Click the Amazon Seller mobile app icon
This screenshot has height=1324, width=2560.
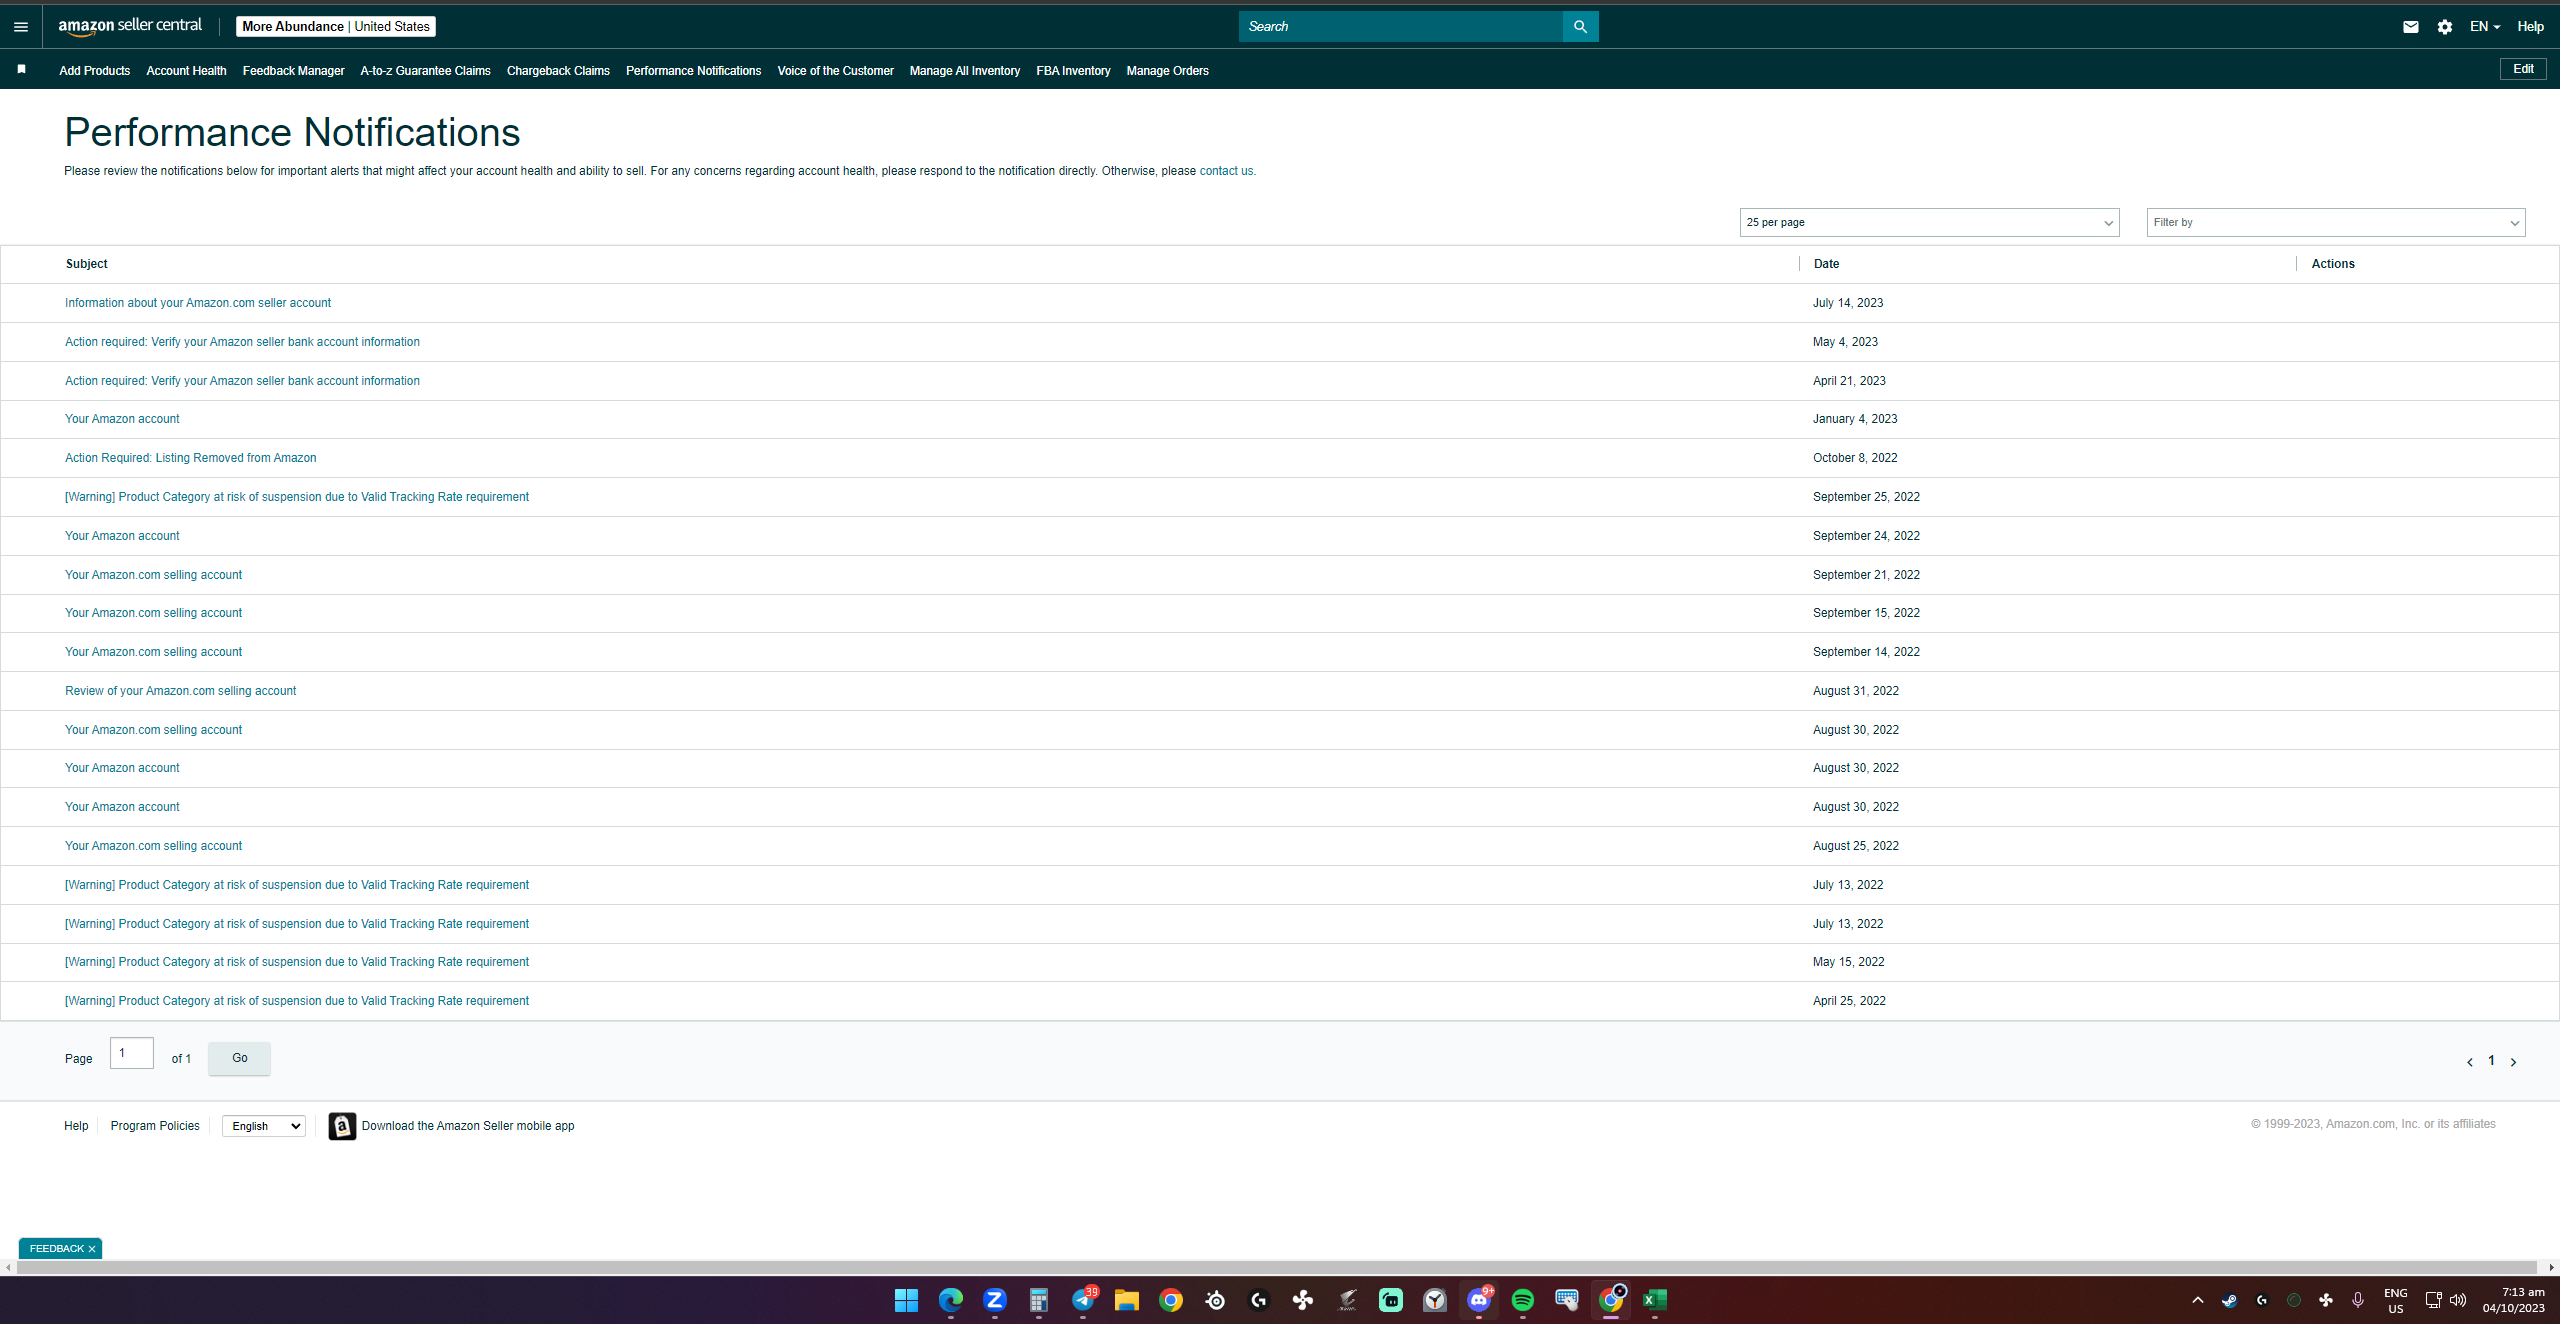[x=342, y=1126]
